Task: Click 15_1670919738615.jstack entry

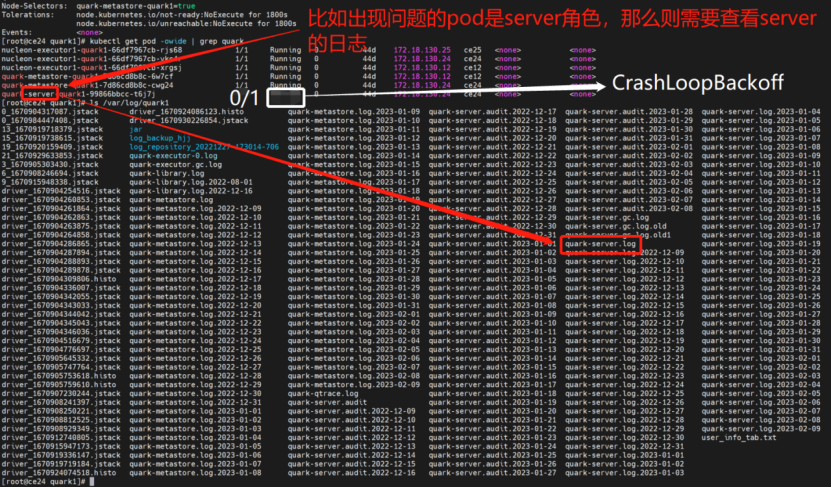Action: click(x=52, y=138)
